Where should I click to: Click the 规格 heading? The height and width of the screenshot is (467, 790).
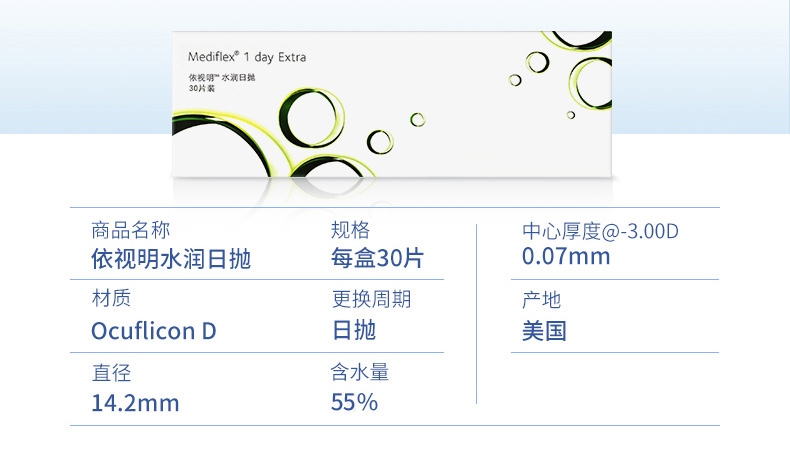click(x=350, y=230)
